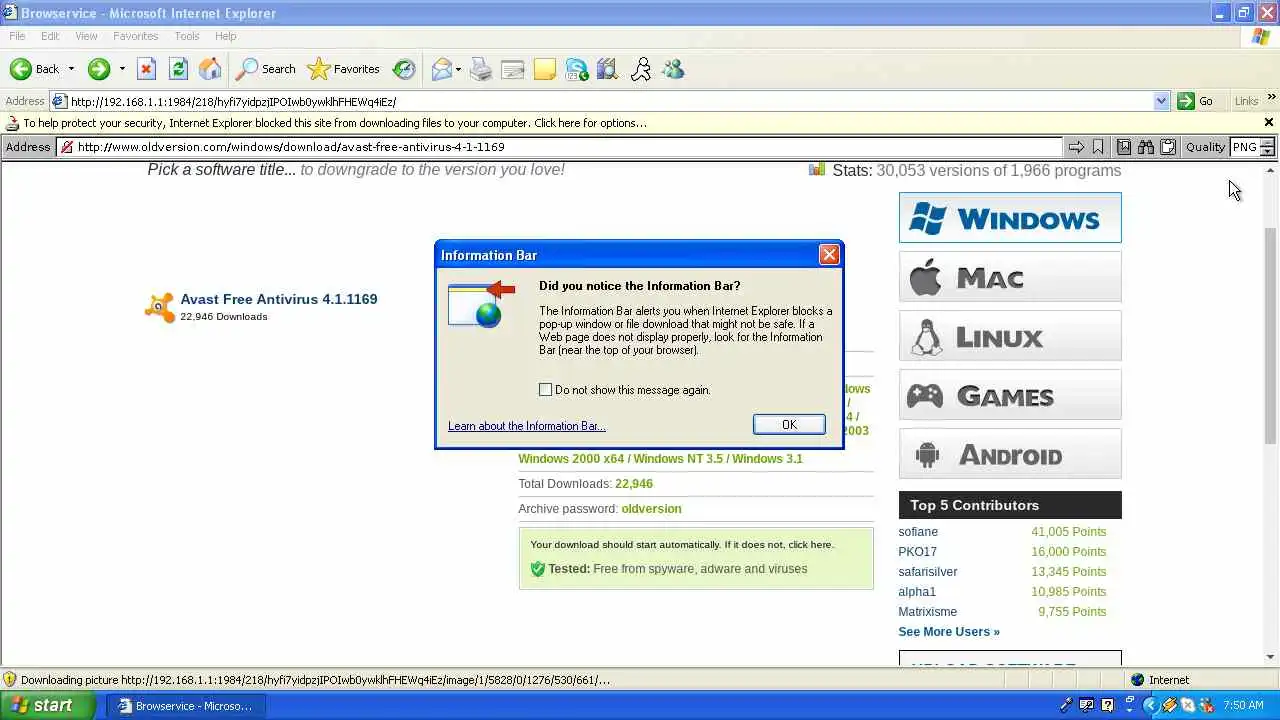Click the green Back arrow button
The height and width of the screenshot is (720, 1280).
[x=21, y=69]
